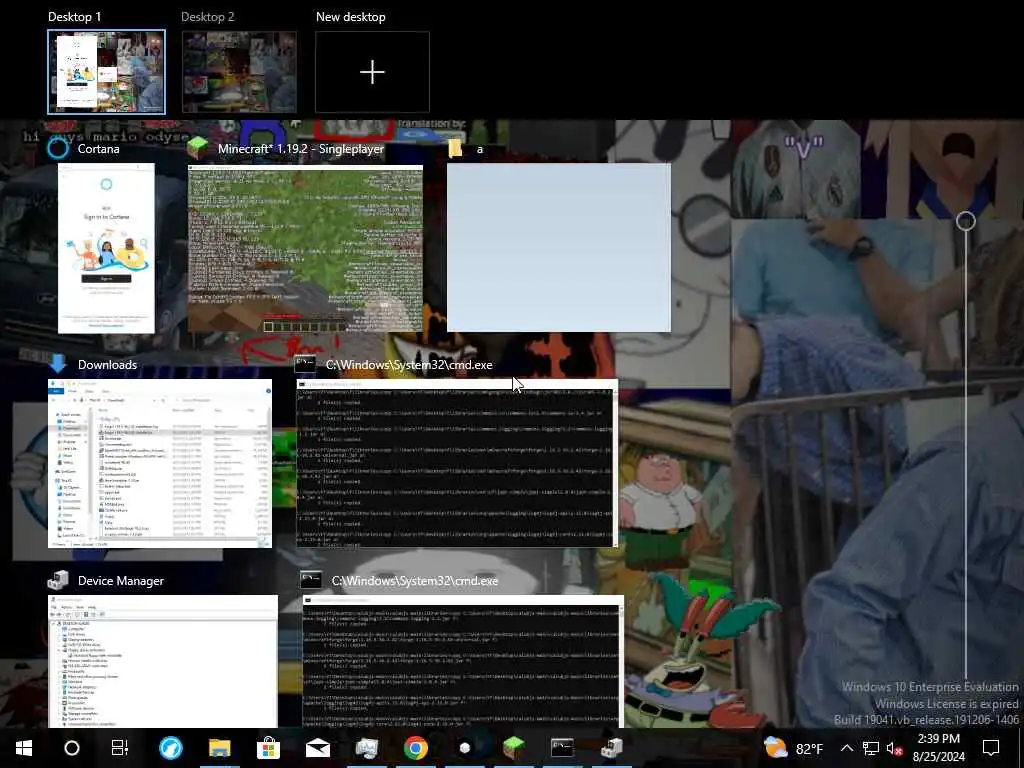The image size is (1024, 768).
Task: Click the Minecraft grass block title icon
Action: 197,148
